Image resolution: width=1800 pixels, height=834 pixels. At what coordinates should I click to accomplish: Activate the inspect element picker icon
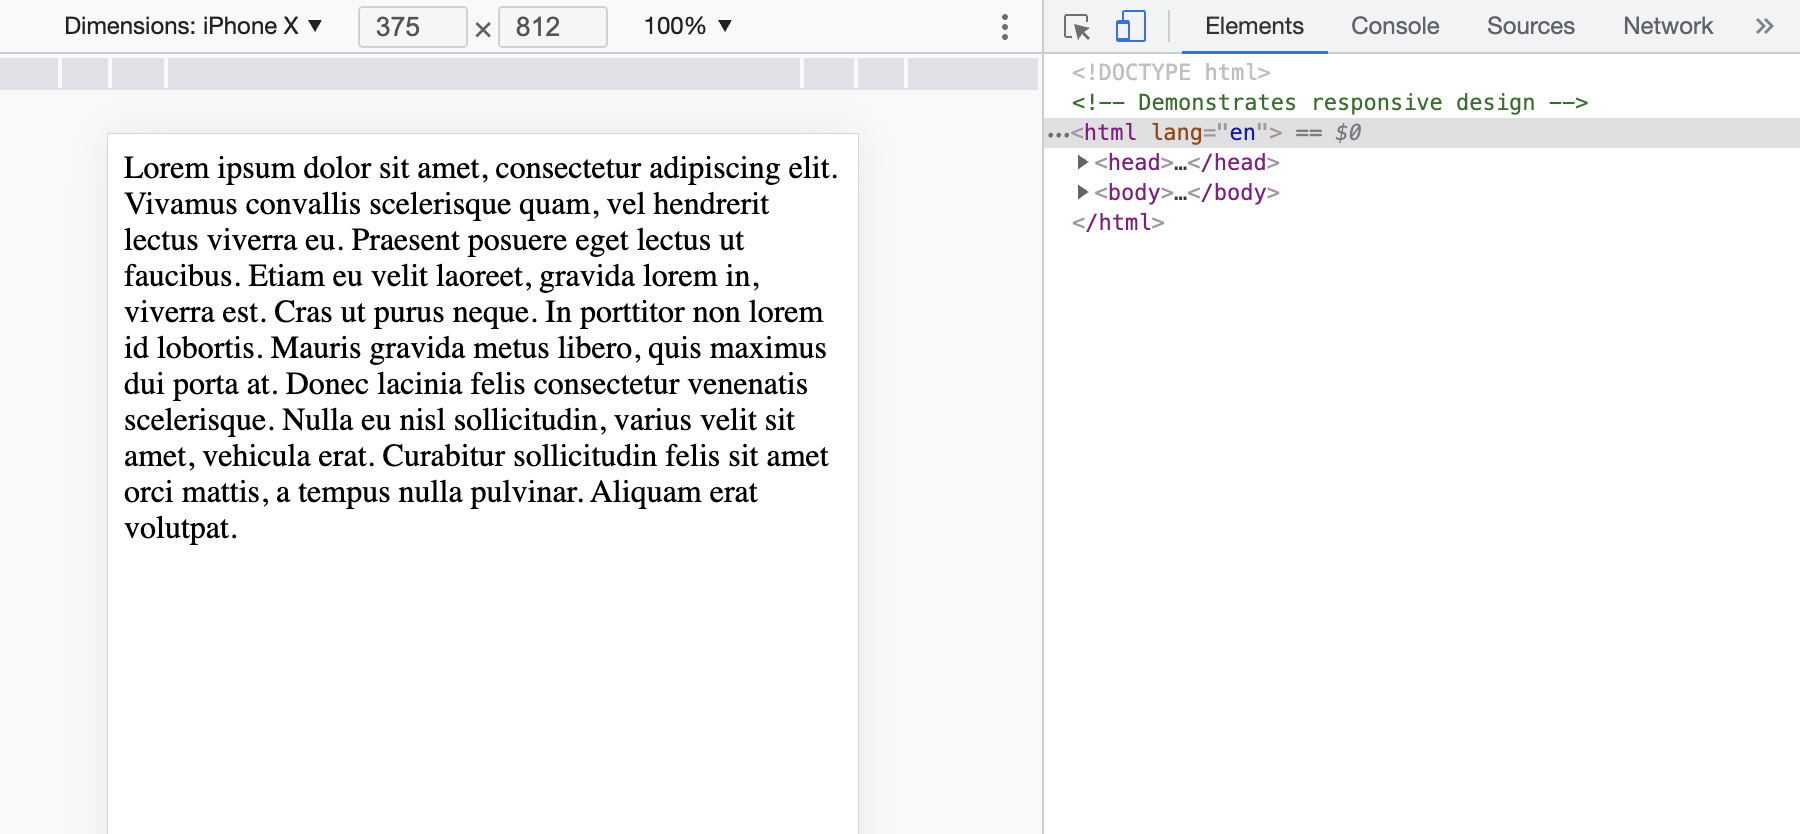click(1077, 27)
